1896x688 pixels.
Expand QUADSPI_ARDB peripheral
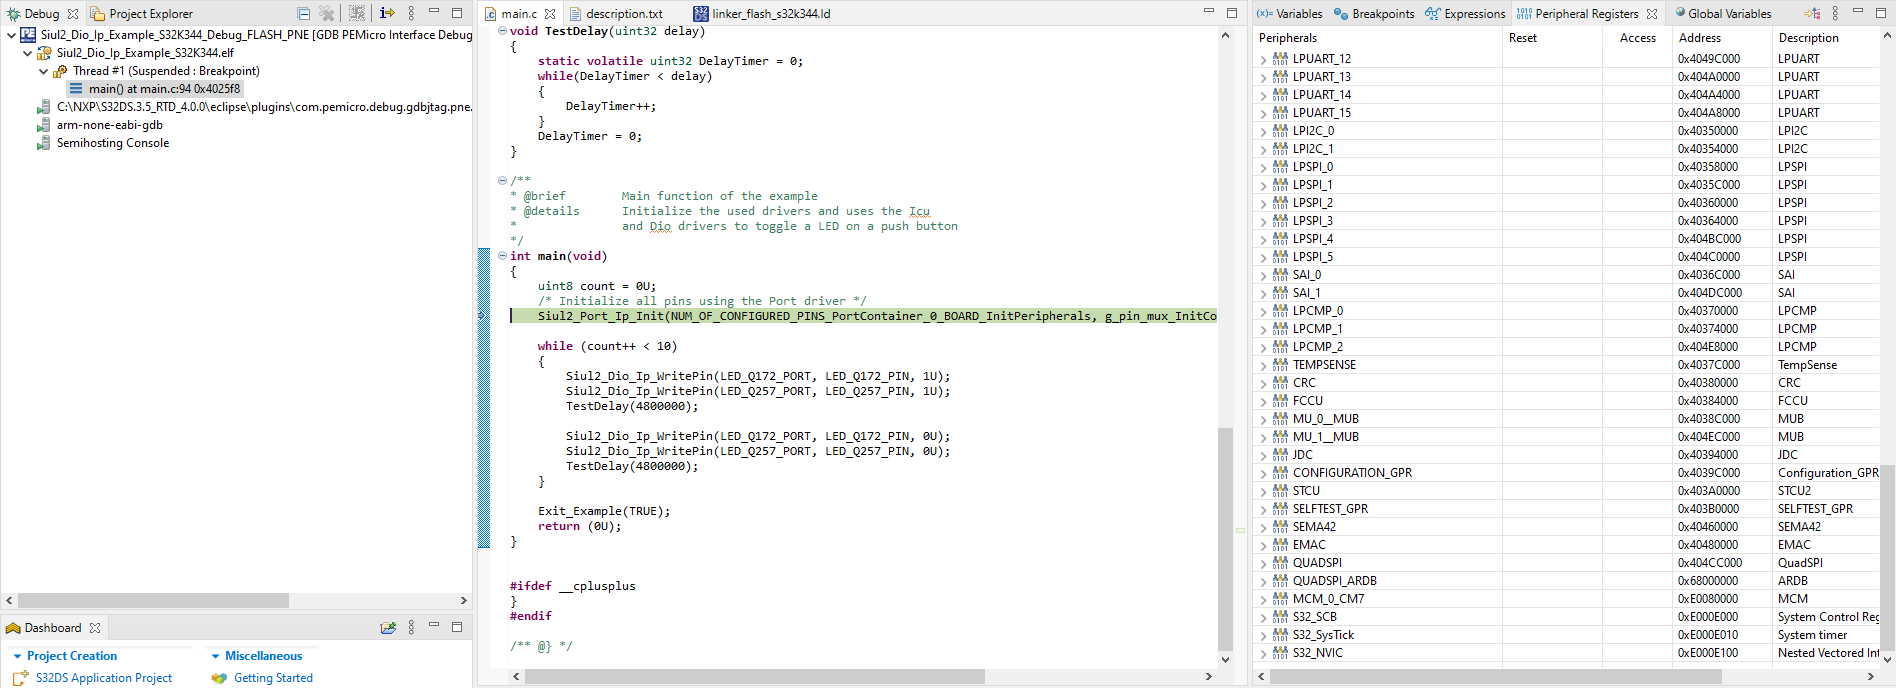click(1263, 581)
